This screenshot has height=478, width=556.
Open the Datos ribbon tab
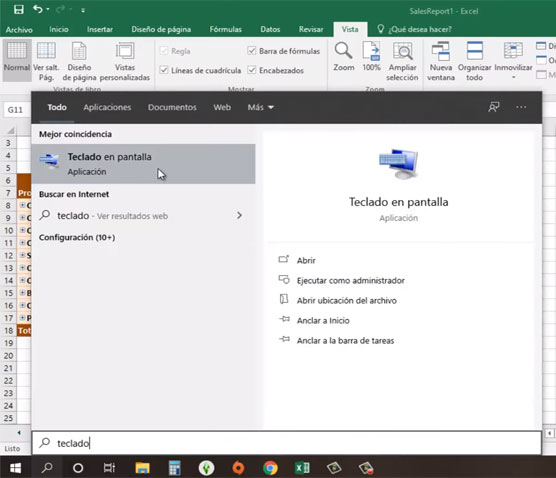tap(270, 29)
